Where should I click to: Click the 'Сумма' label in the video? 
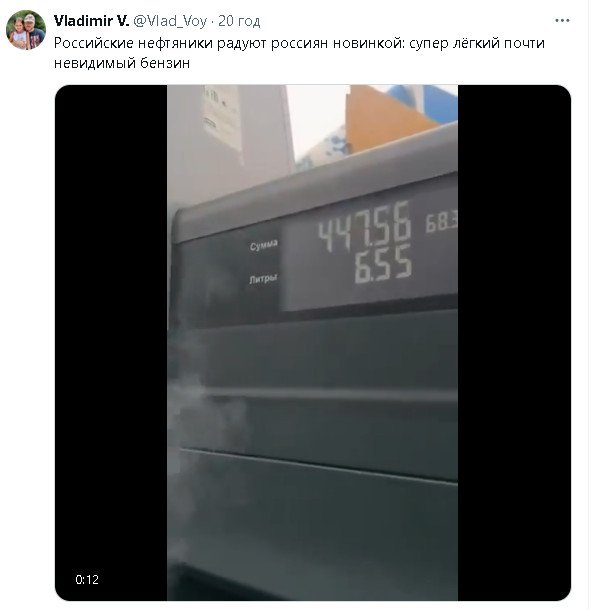point(264,245)
